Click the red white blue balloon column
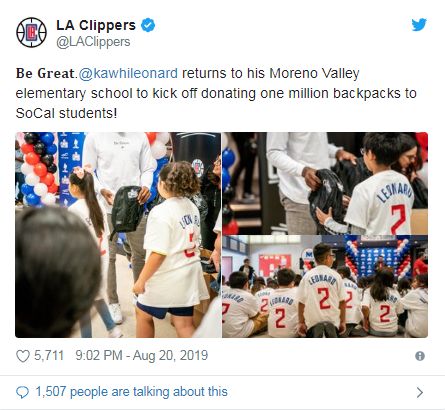The width and height of the screenshot is (445, 410). click(39, 169)
